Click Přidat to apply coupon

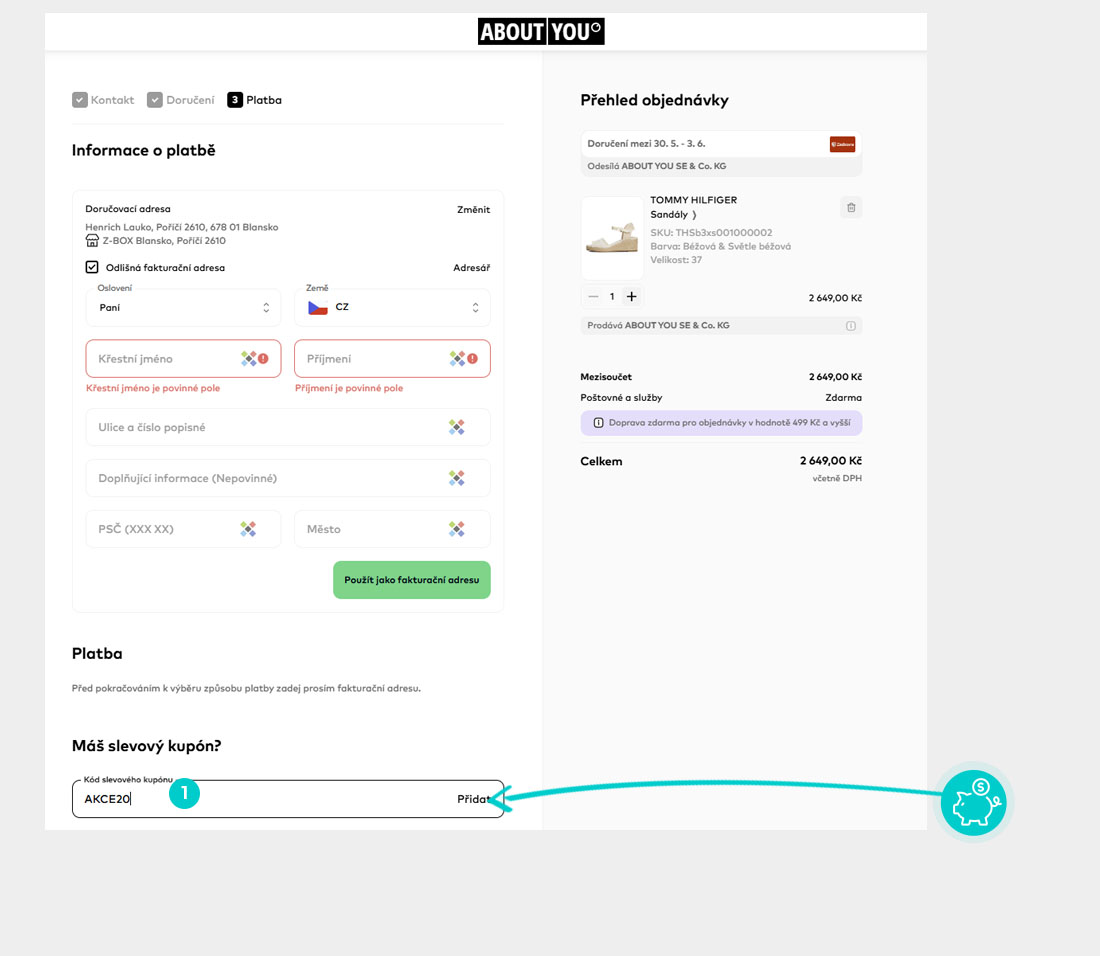click(x=474, y=799)
